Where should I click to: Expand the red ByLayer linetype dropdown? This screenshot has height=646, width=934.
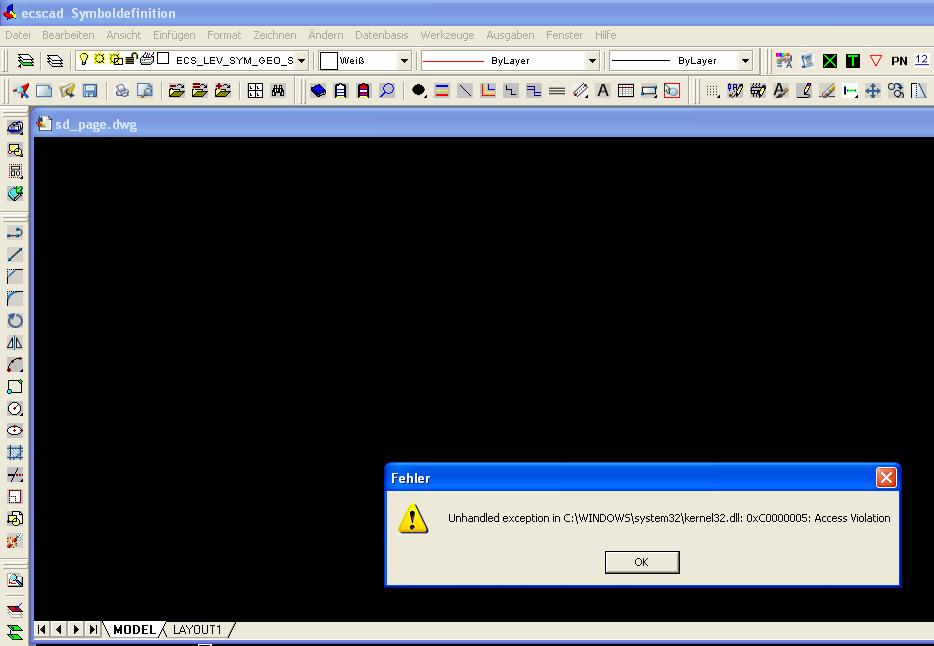coord(592,61)
